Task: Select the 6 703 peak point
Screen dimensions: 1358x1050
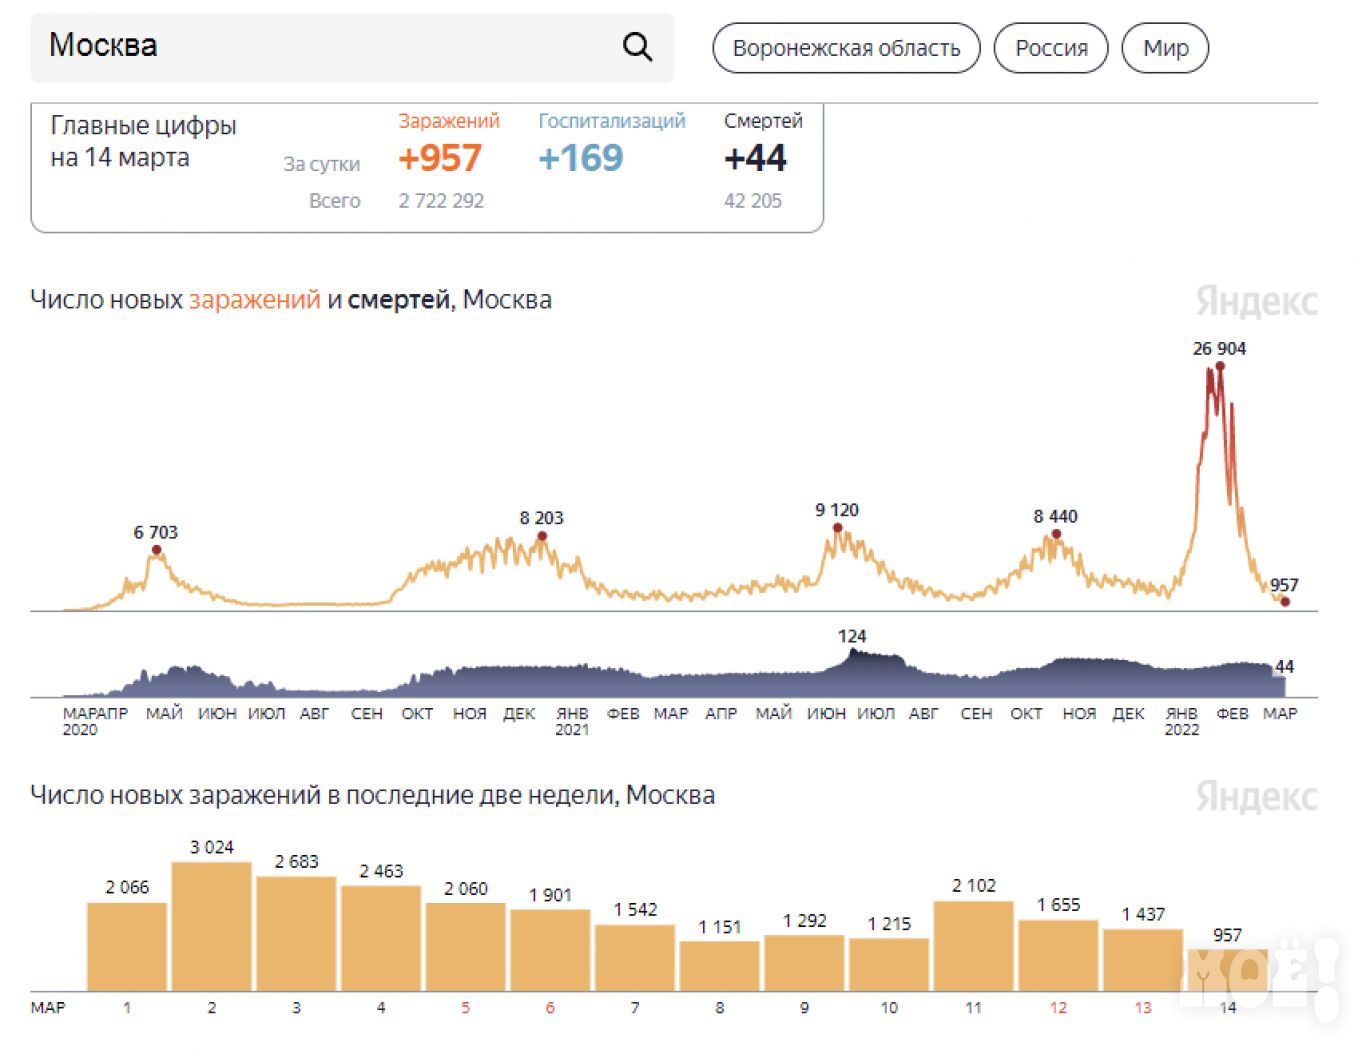Action: [157, 550]
